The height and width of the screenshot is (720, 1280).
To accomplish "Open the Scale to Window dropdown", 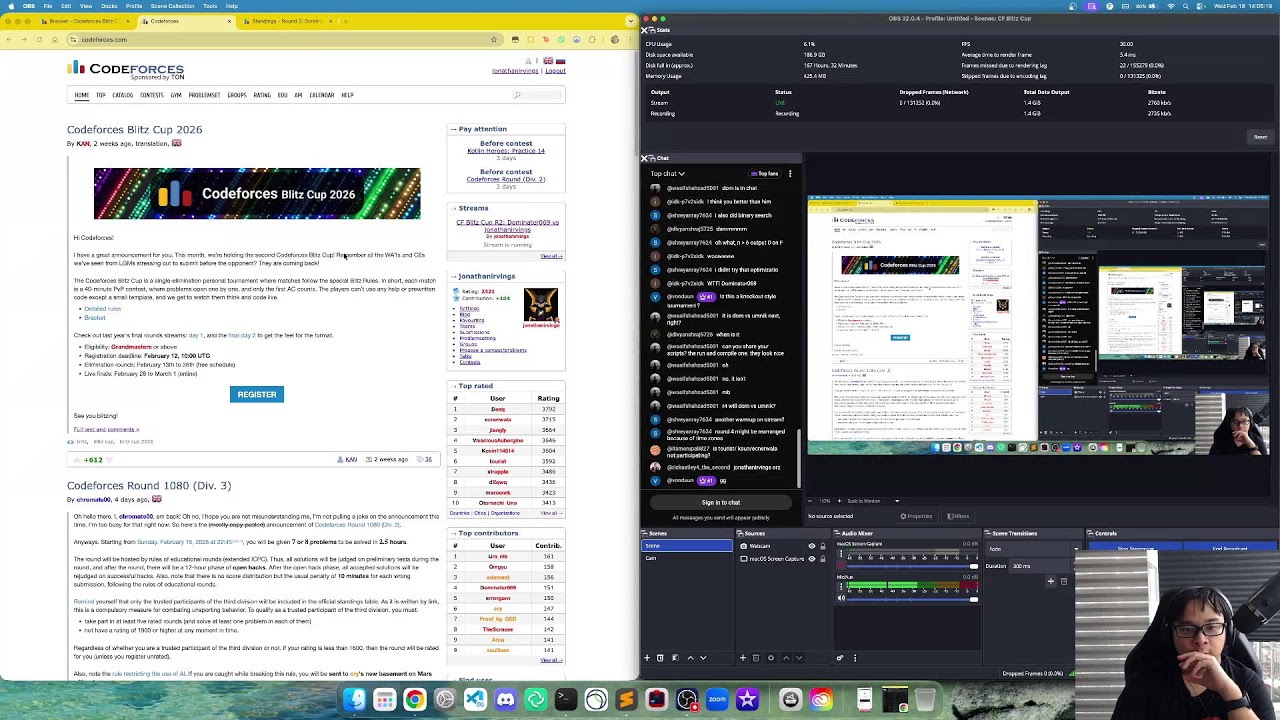I will click(x=872, y=501).
